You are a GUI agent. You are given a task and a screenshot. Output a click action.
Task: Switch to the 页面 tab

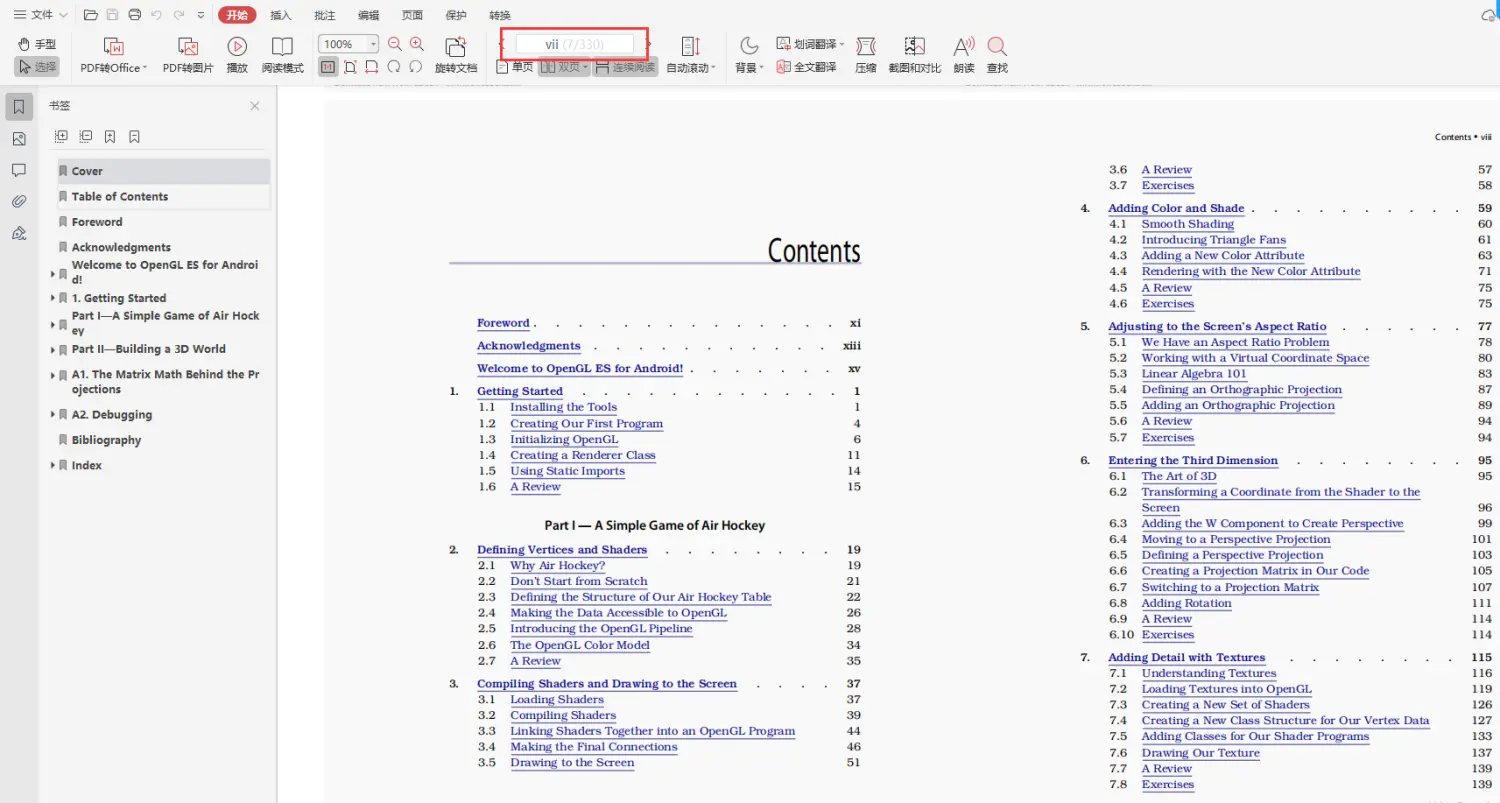412,15
